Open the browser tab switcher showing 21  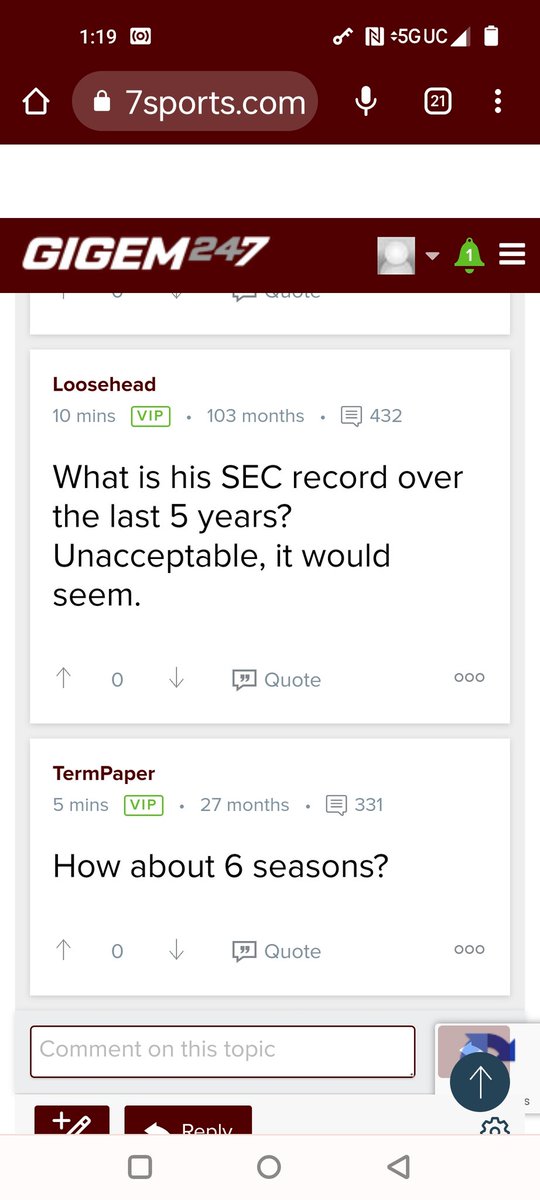437,101
